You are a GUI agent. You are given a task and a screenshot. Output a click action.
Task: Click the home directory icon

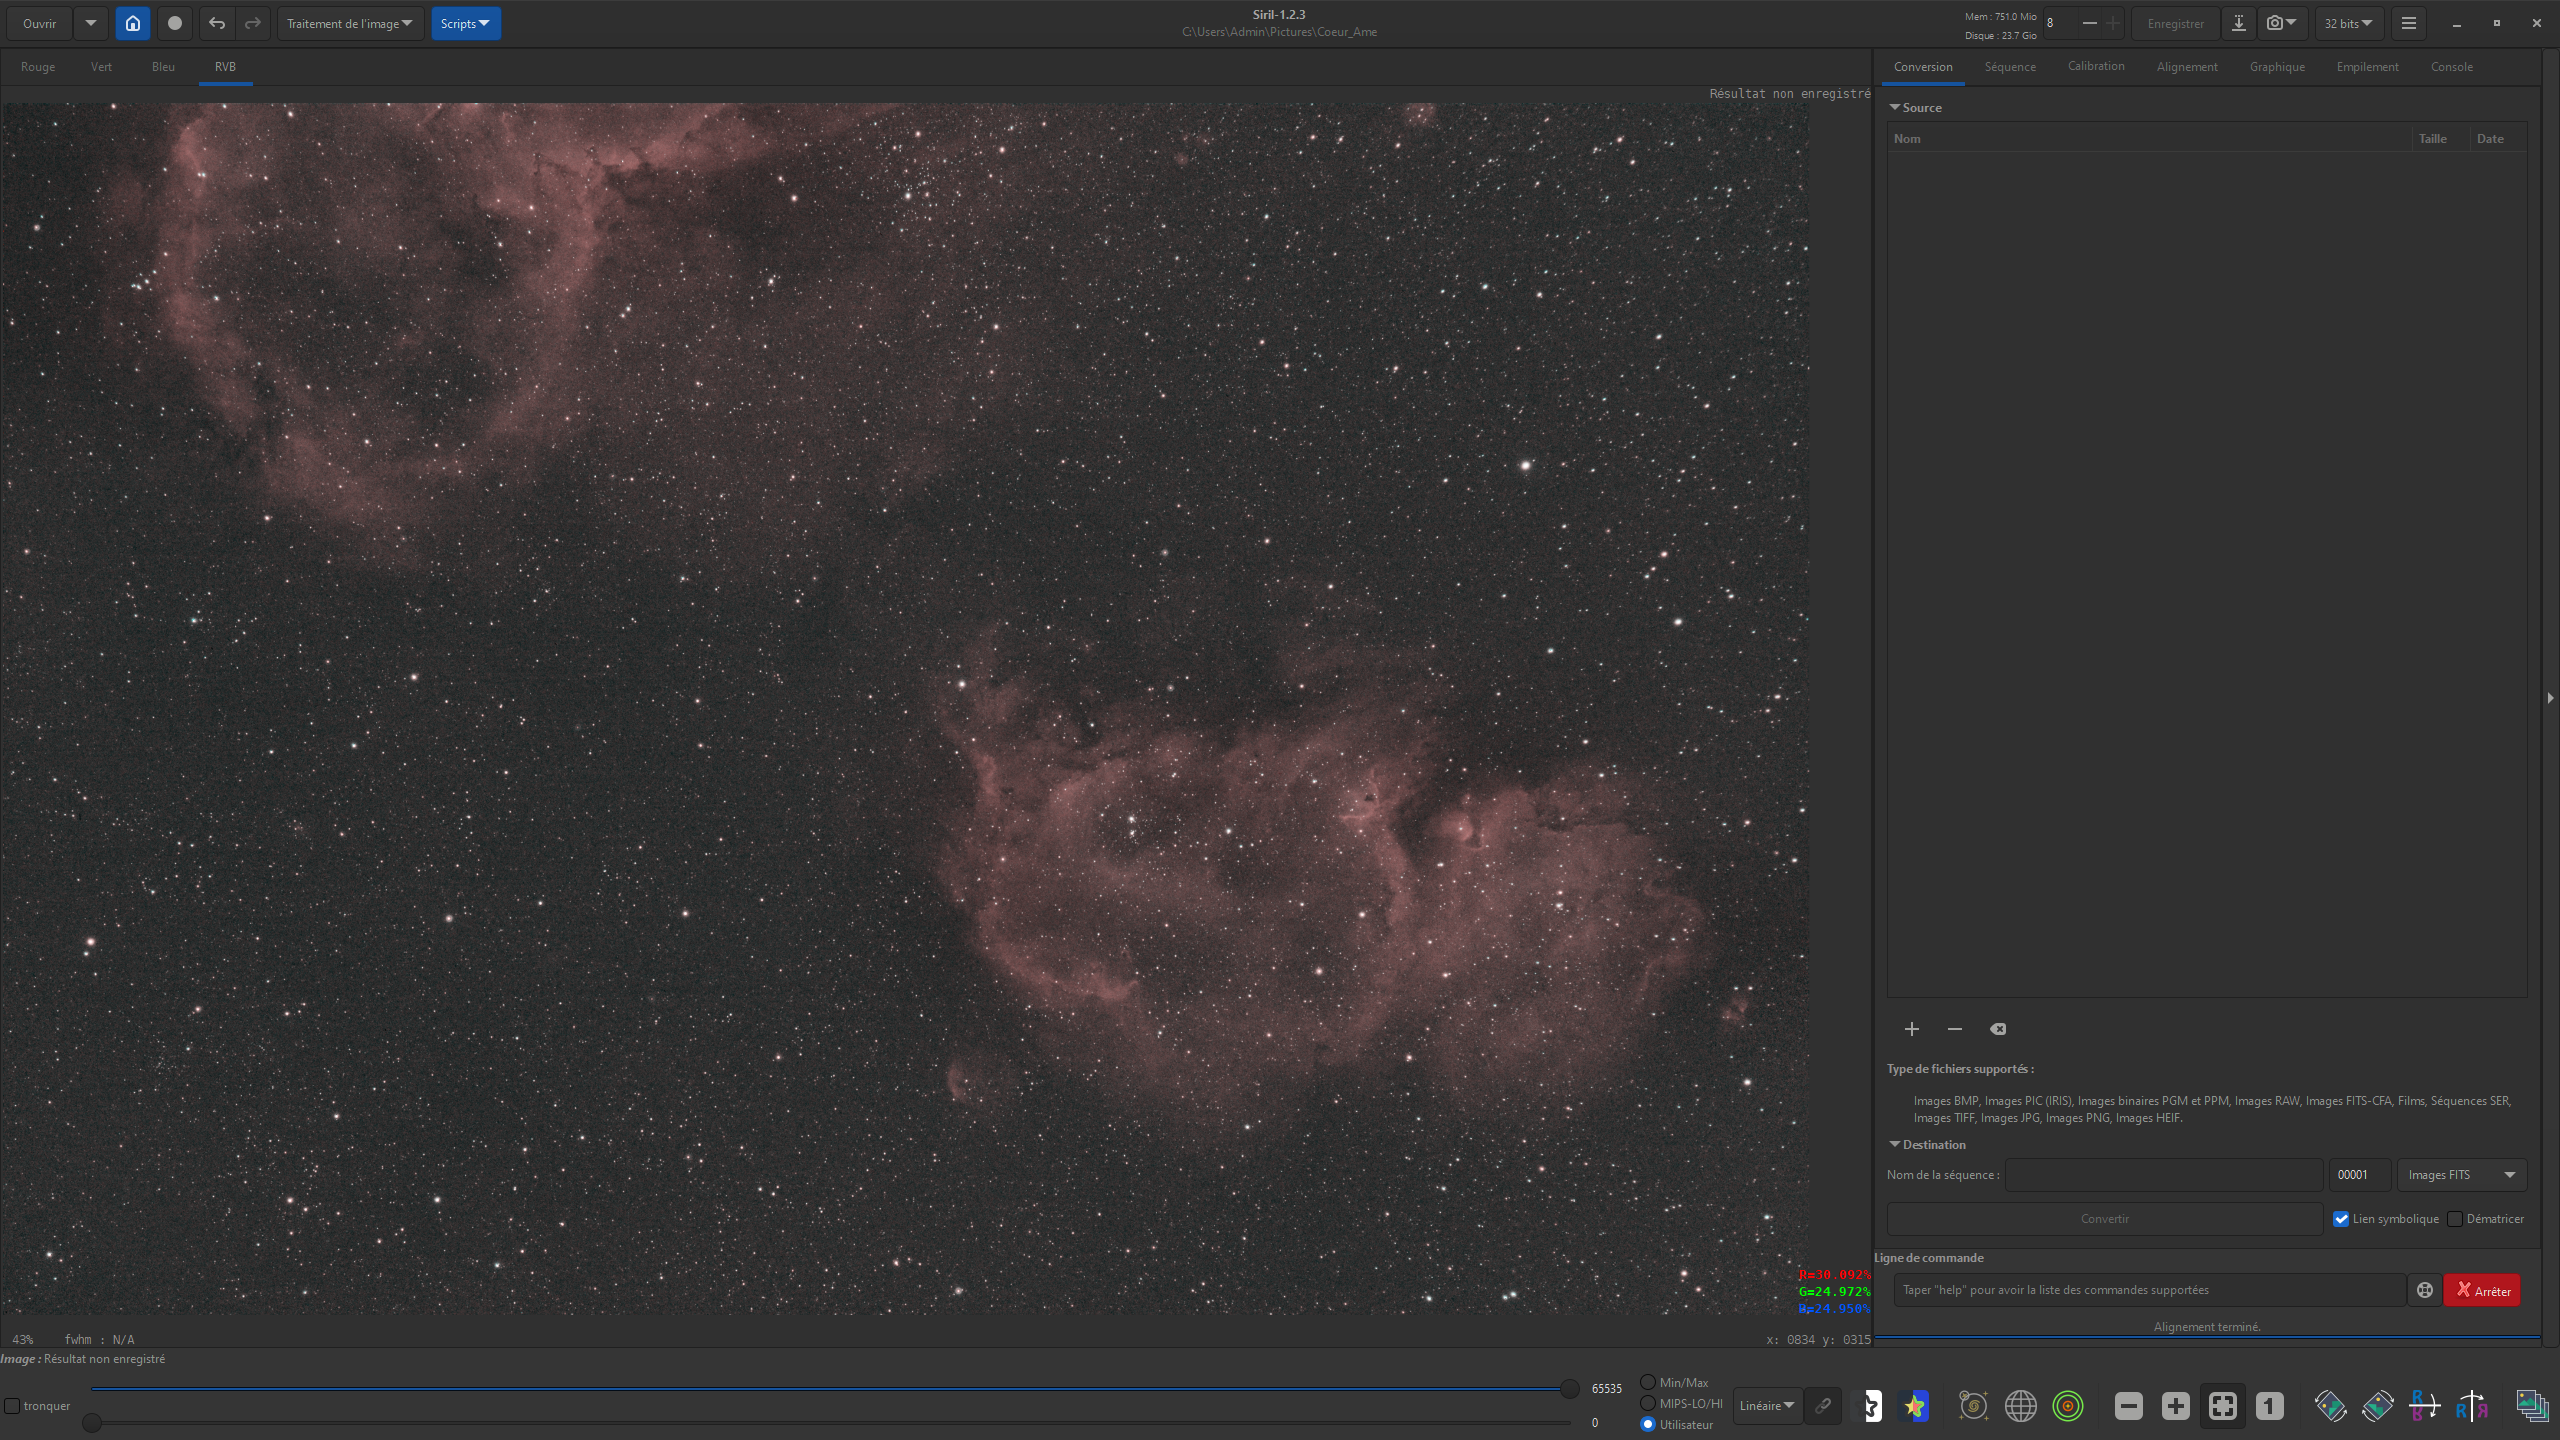132,24
